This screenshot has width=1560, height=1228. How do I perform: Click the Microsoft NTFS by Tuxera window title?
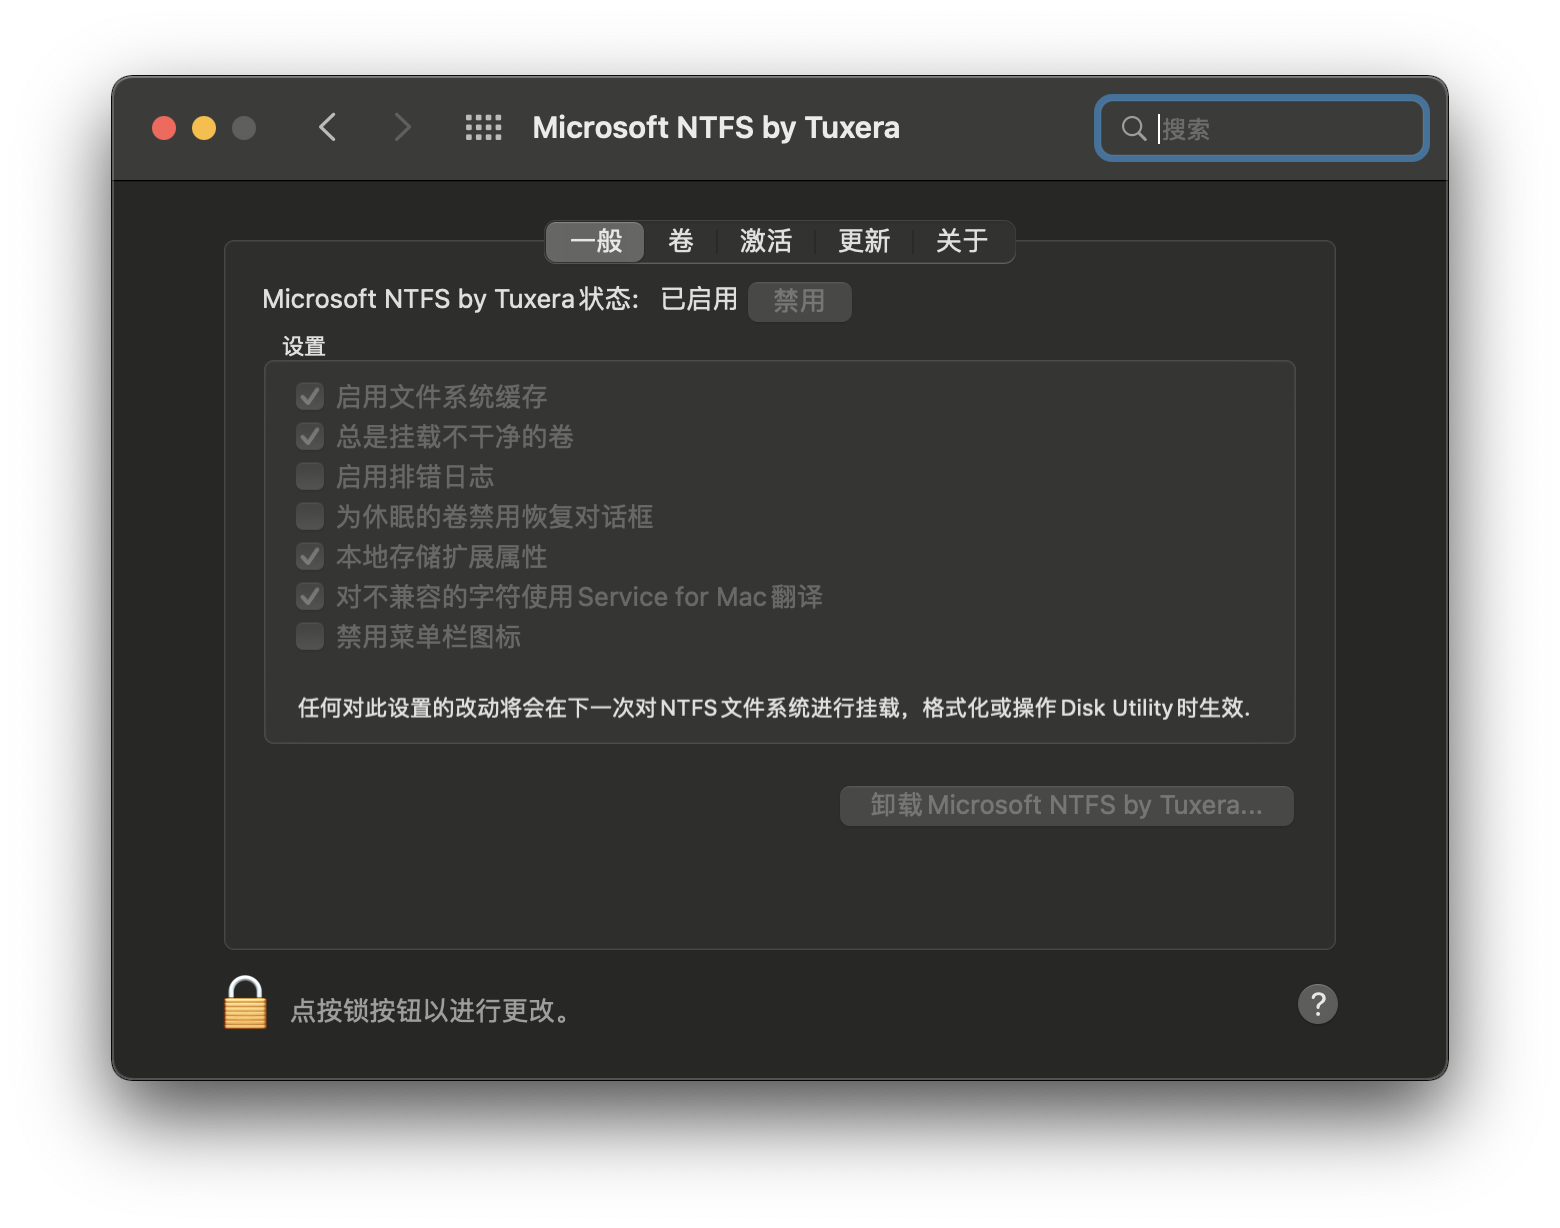point(716,128)
